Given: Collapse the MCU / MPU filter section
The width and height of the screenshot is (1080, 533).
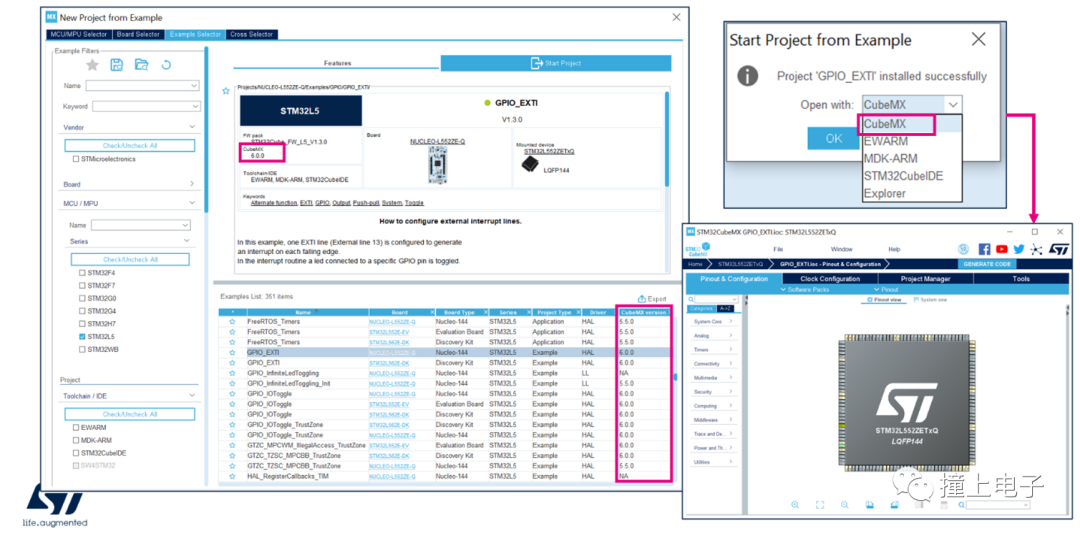Looking at the screenshot, I should pos(191,203).
